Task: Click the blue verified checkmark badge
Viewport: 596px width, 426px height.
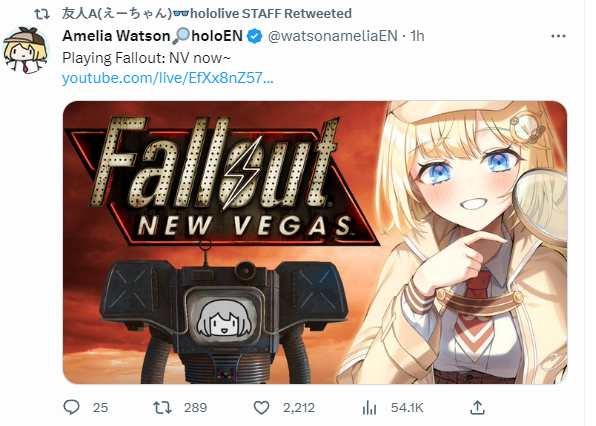Action: (x=254, y=36)
